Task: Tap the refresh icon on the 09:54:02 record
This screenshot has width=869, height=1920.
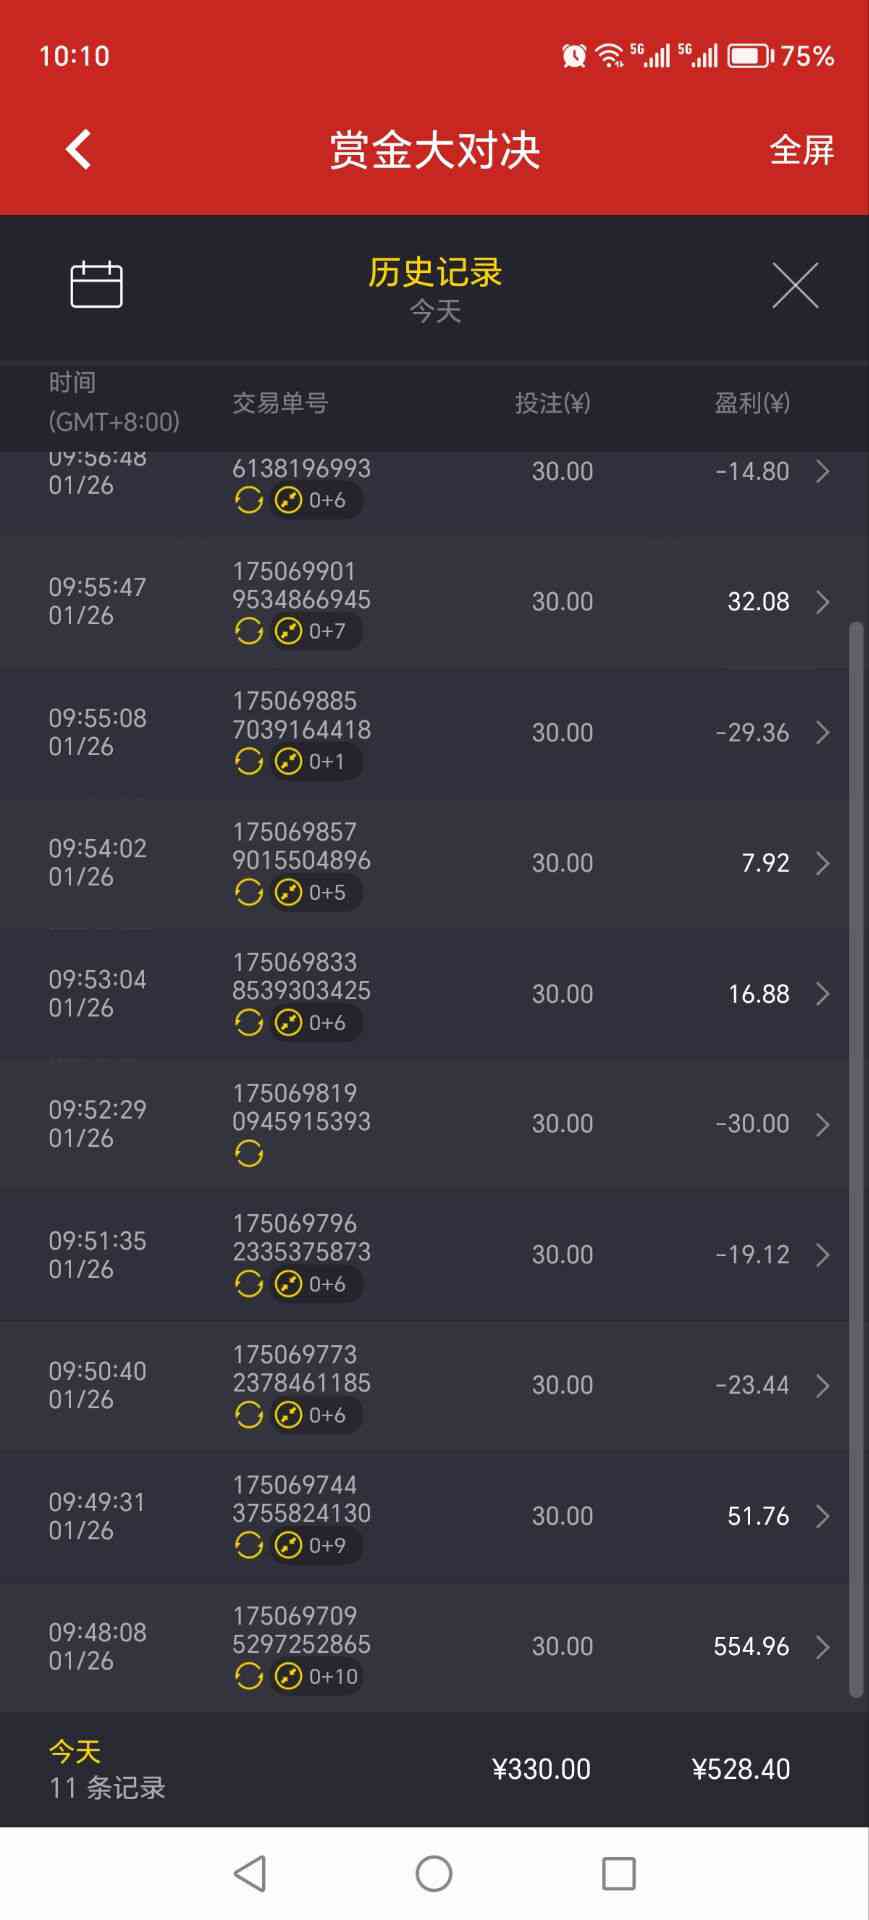Action: [249, 892]
